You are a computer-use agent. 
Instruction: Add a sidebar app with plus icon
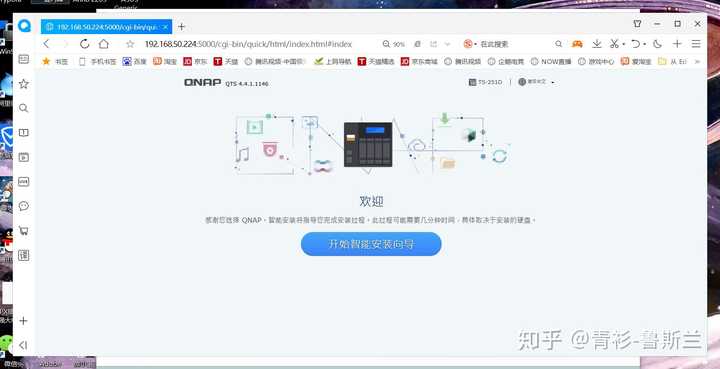coord(23,321)
